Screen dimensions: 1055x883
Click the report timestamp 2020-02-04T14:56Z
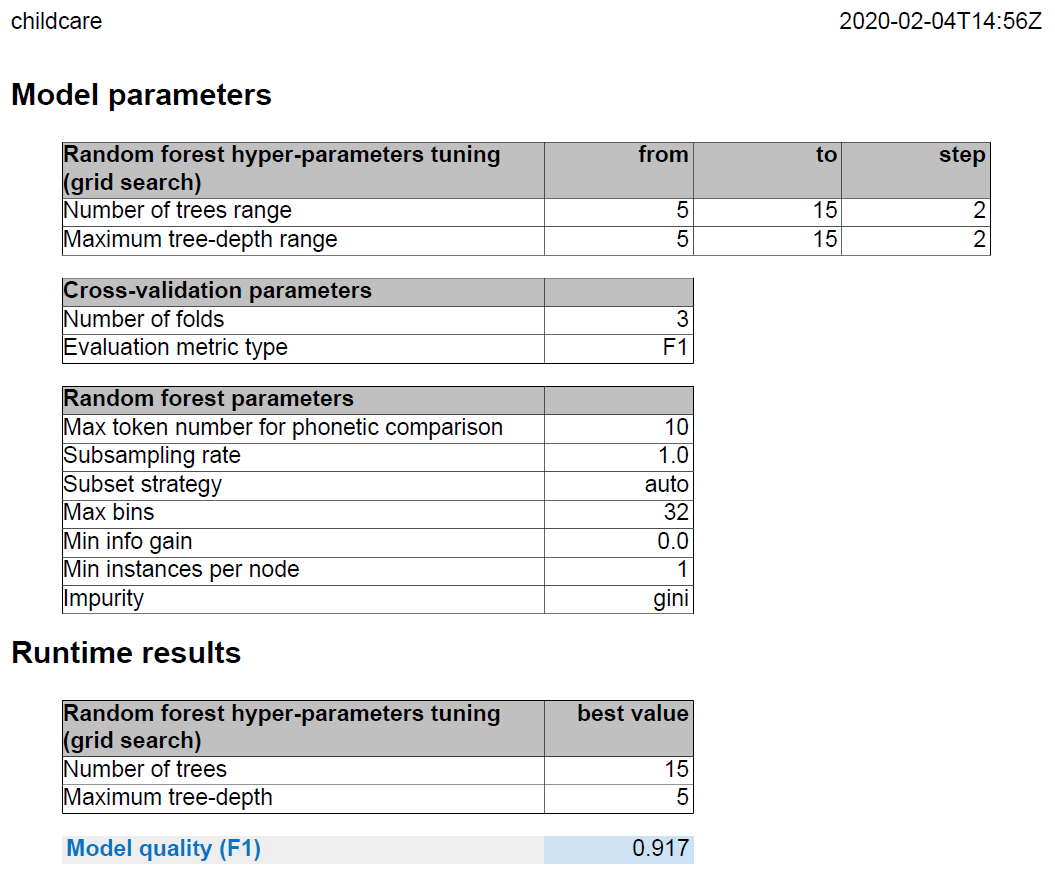(940, 21)
